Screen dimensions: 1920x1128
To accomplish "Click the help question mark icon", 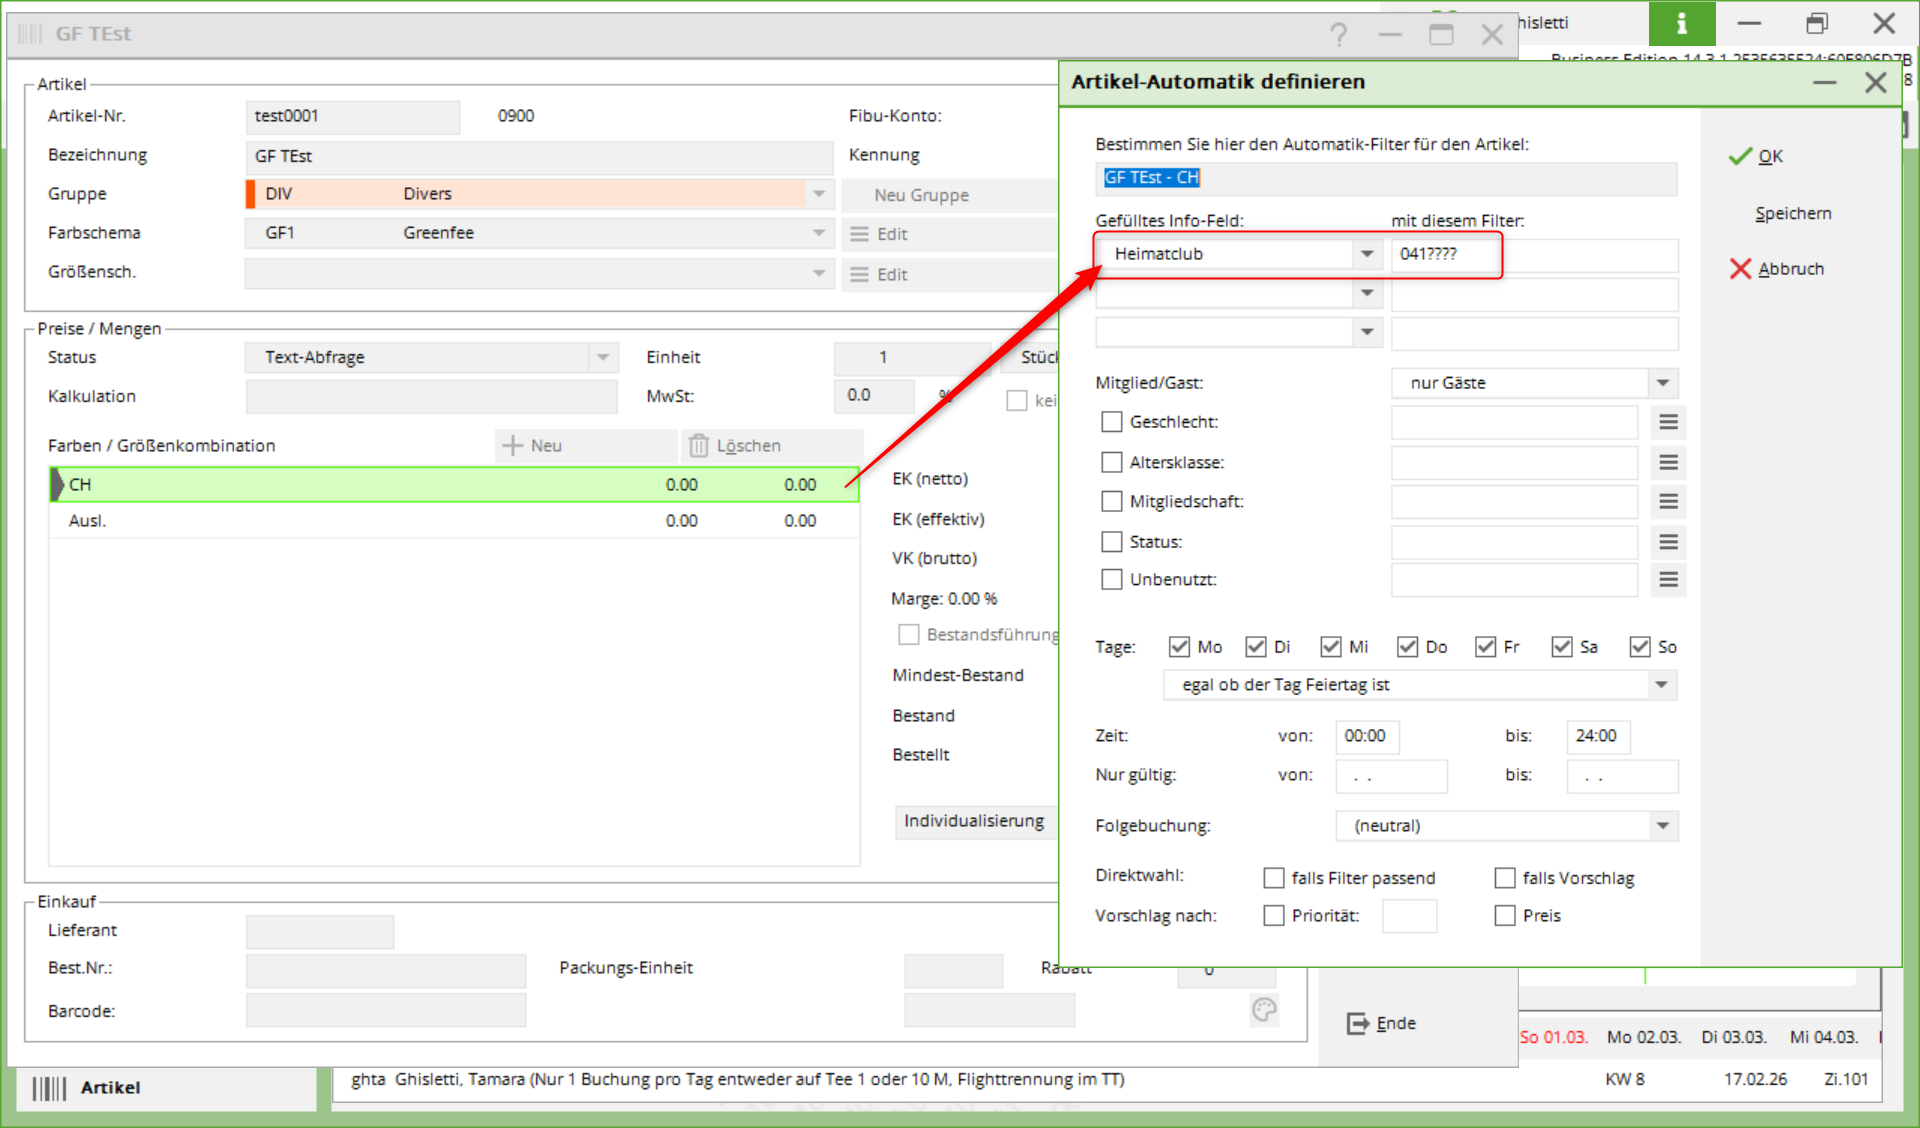I will [1338, 35].
